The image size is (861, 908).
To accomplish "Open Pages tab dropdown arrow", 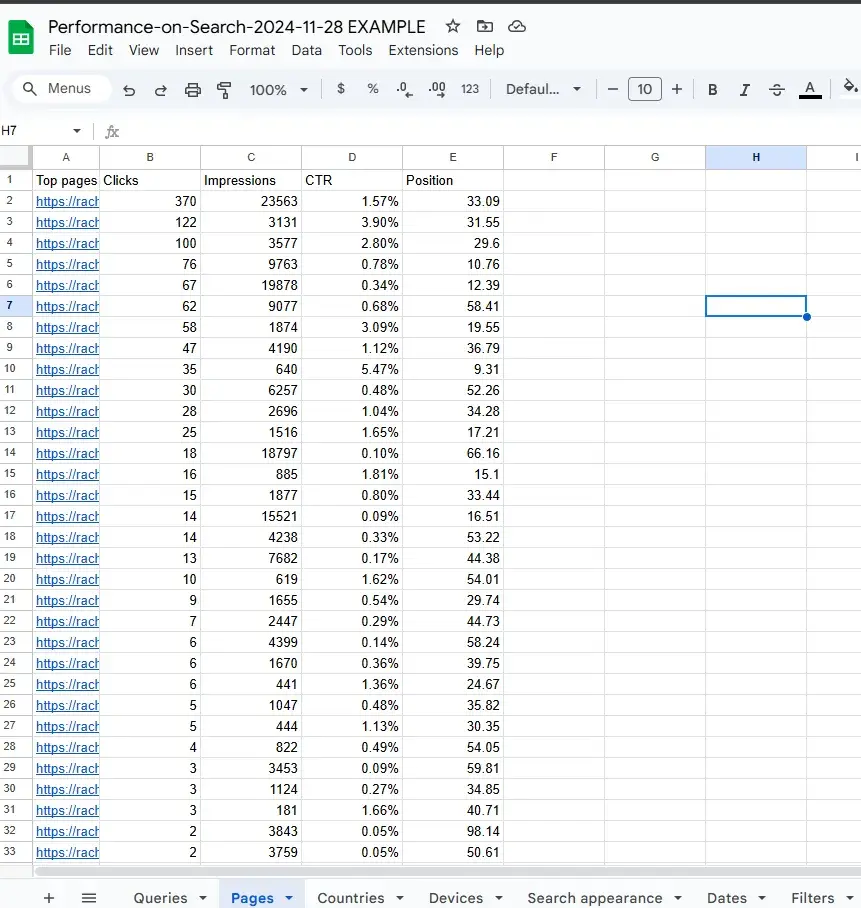I will tap(289, 898).
